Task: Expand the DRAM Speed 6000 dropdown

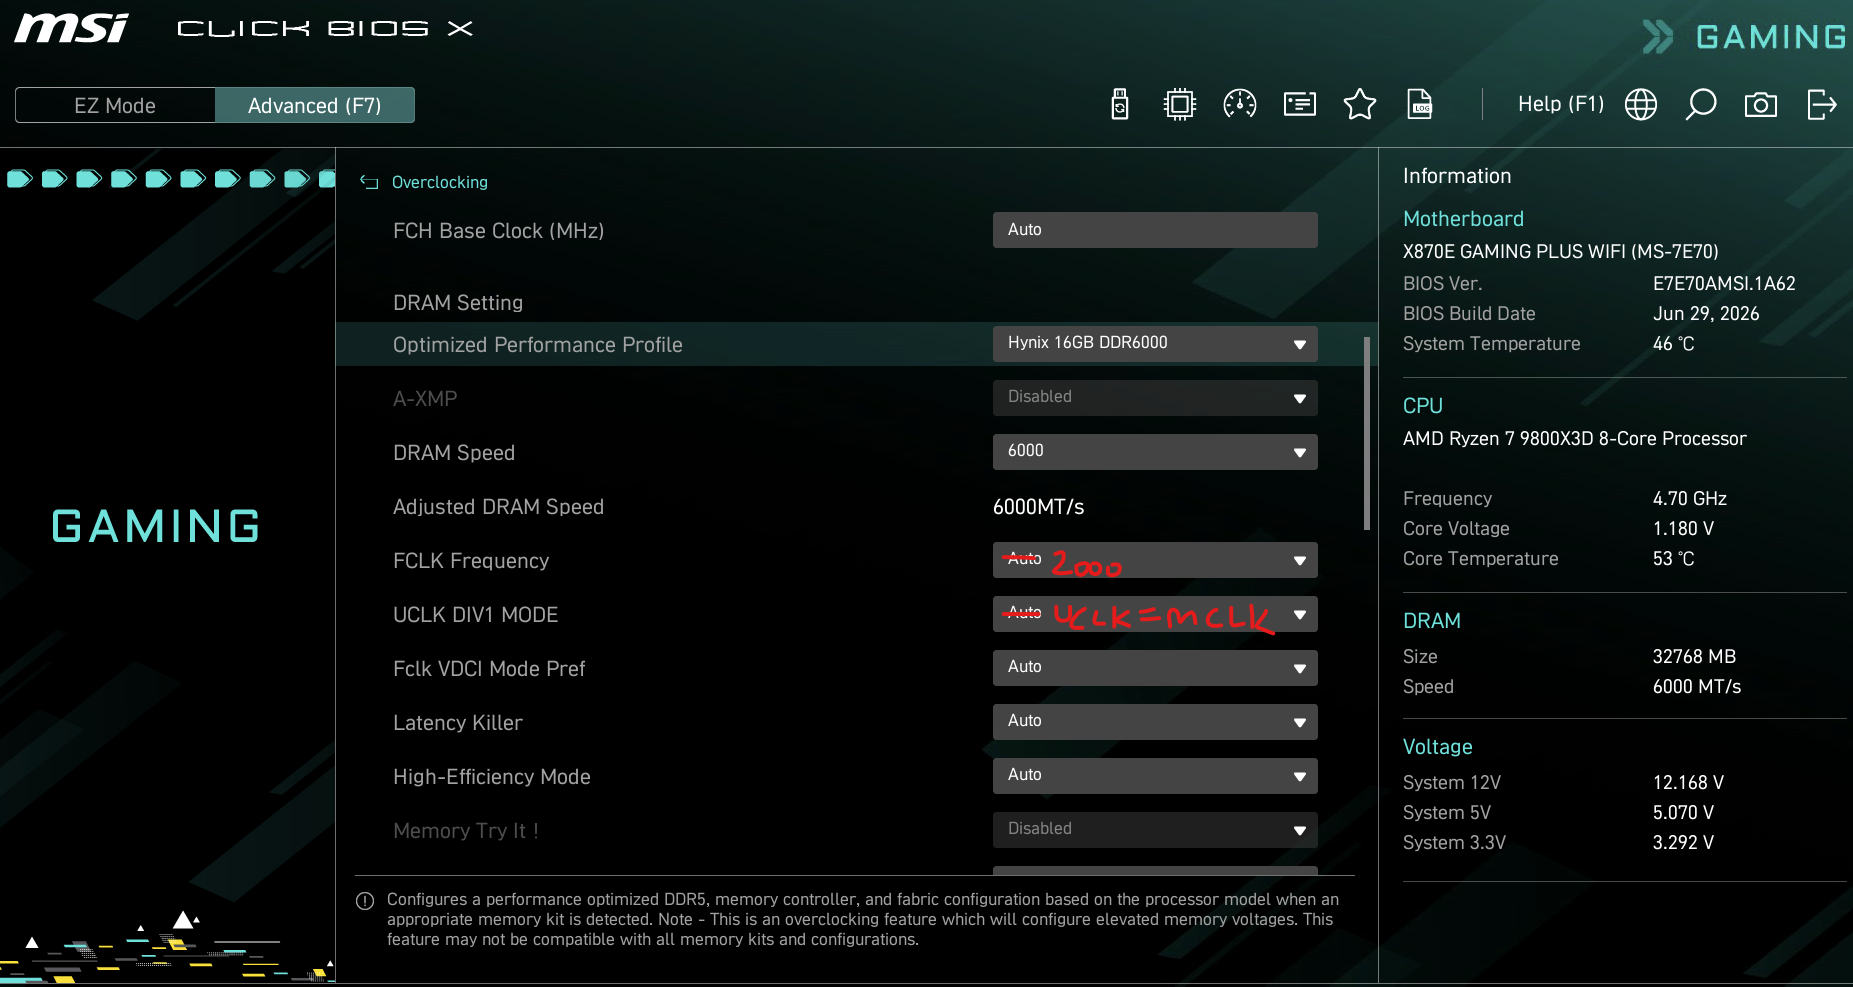Action: tap(1155, 452)
